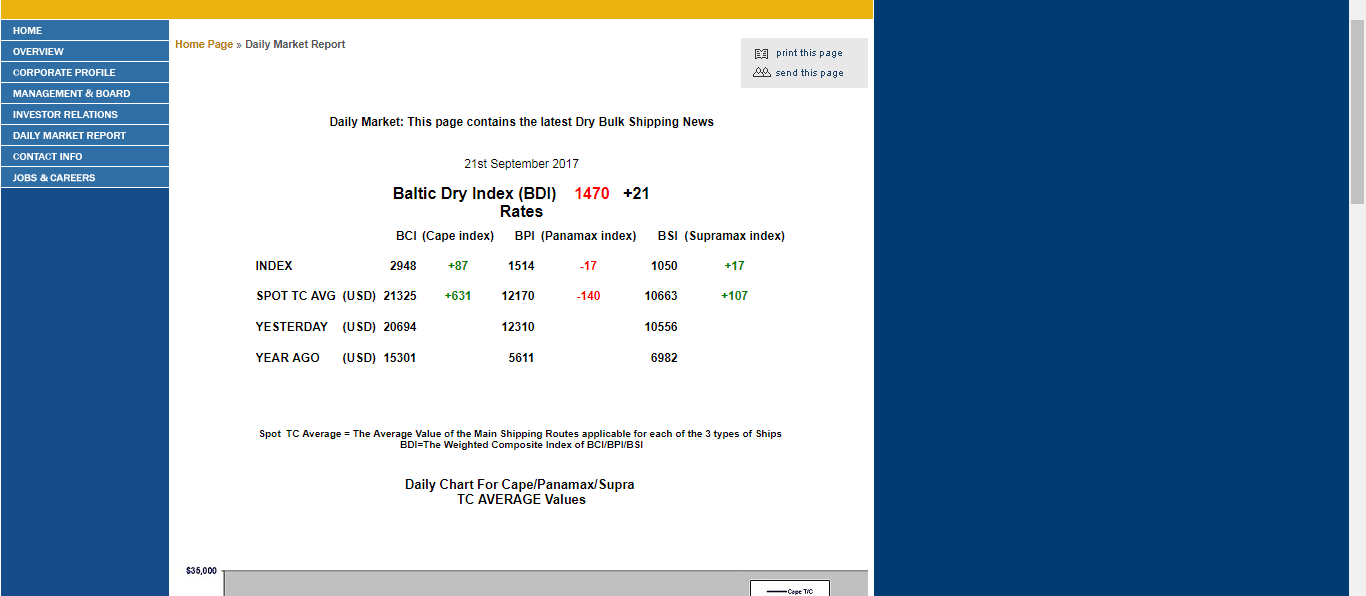Click the $35,000 chart axis label

(x=201, y=571)
